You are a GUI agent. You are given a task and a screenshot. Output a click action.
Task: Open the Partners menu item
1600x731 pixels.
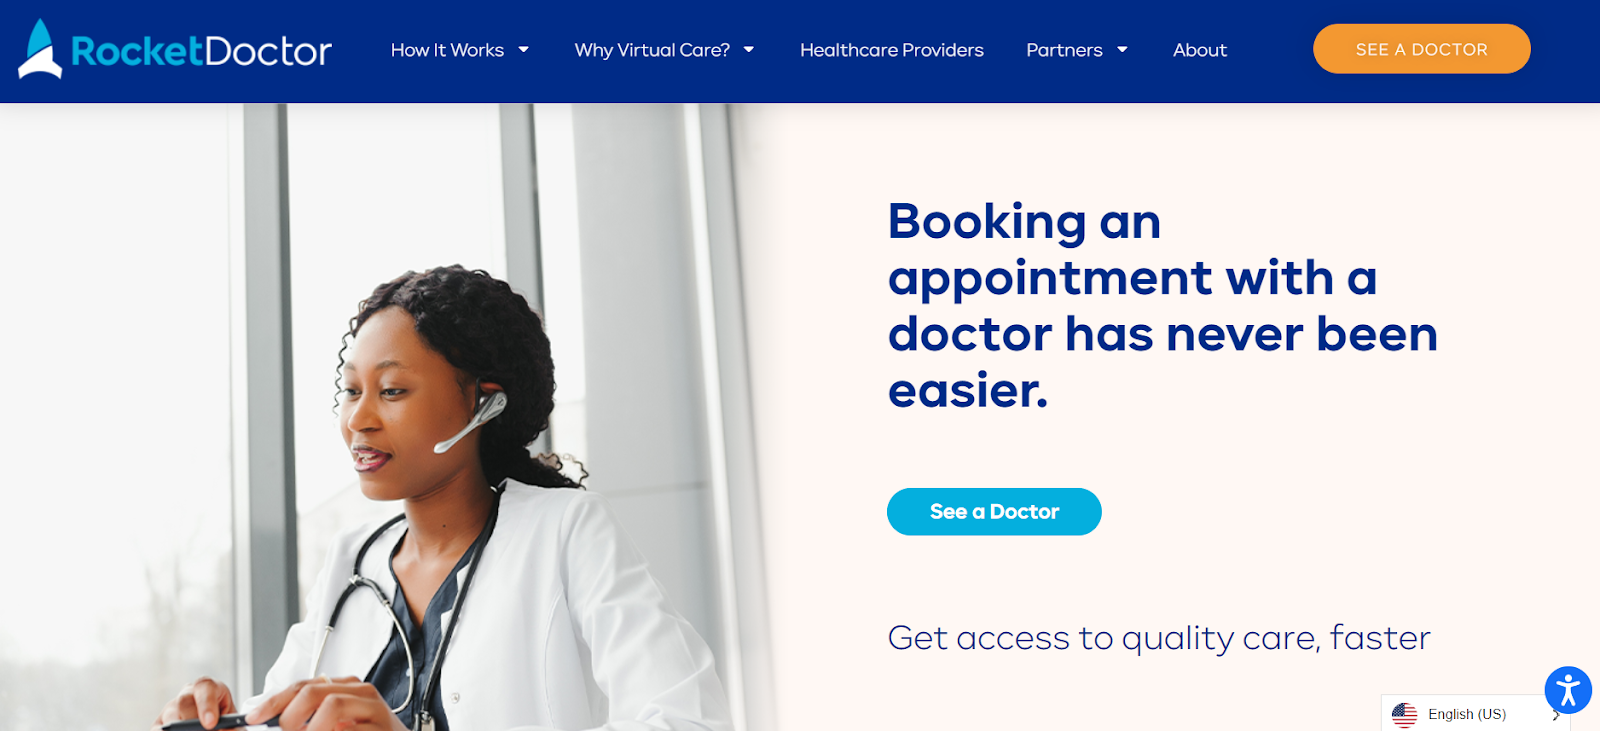pyautogui.click(x=1064, y=50)
